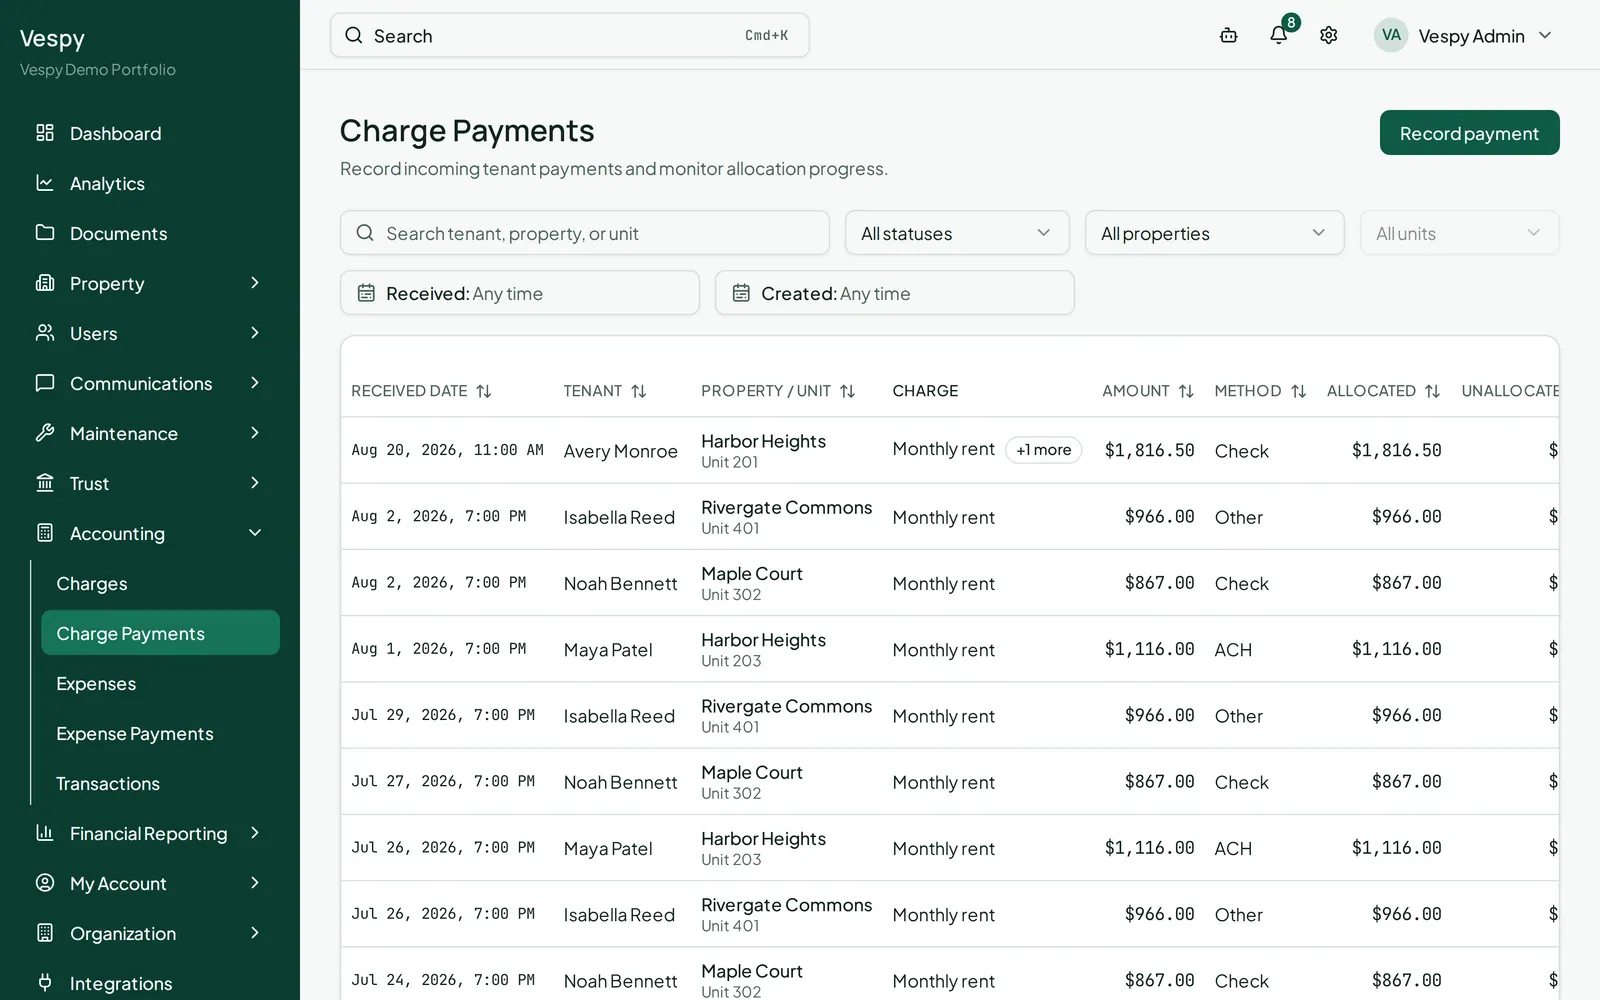Image resolution: width=1600 pixels, height=1000 pixels.
Task: Open Received date filter
Action: coord(519,293)
